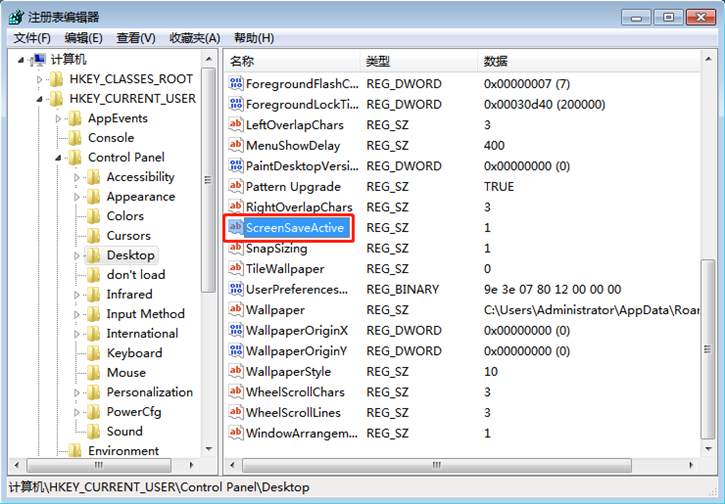The image size is (725, 504).
Task: Click the Desktop folder icon in tree
Action: (x=94, y=256)
